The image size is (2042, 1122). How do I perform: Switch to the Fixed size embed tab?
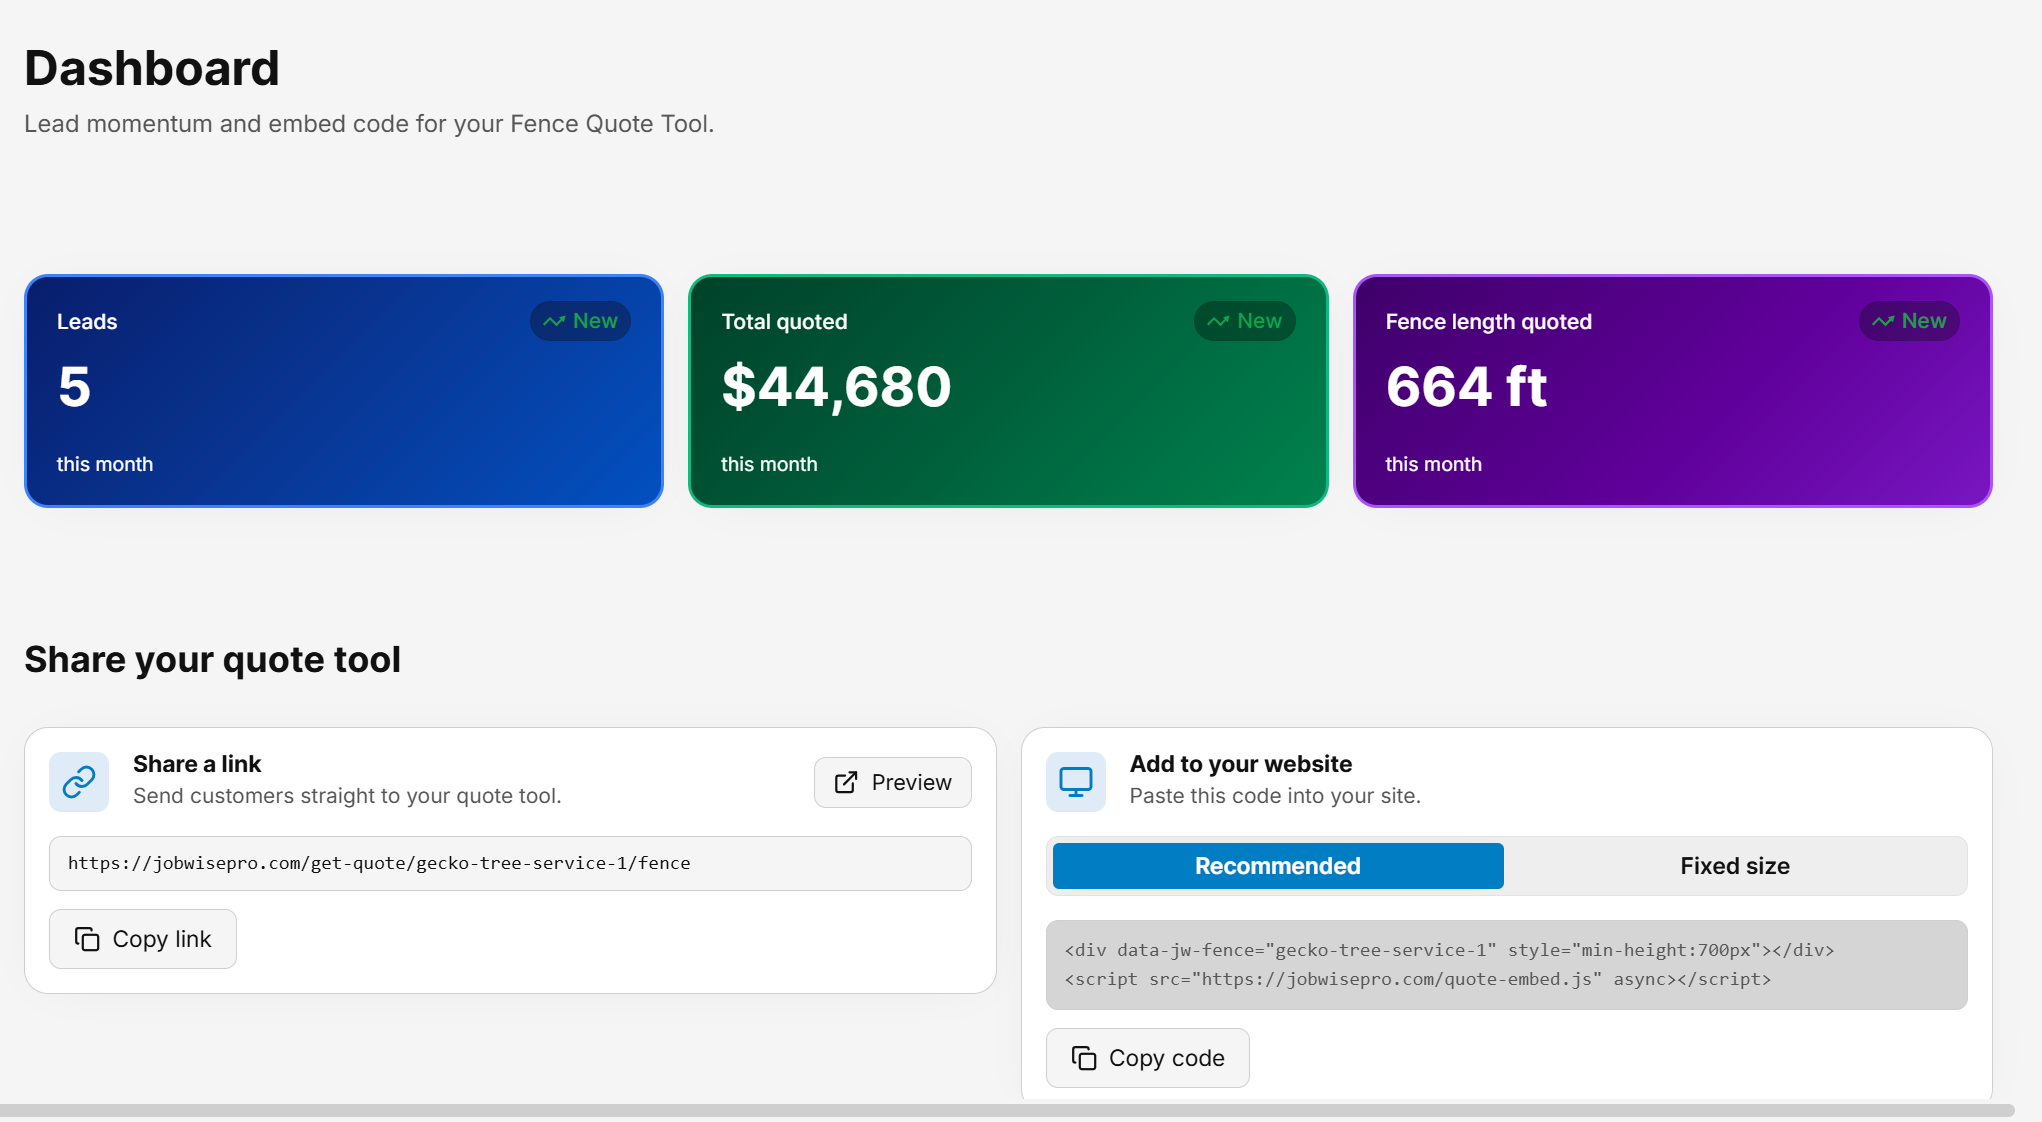click(1735, 866)
